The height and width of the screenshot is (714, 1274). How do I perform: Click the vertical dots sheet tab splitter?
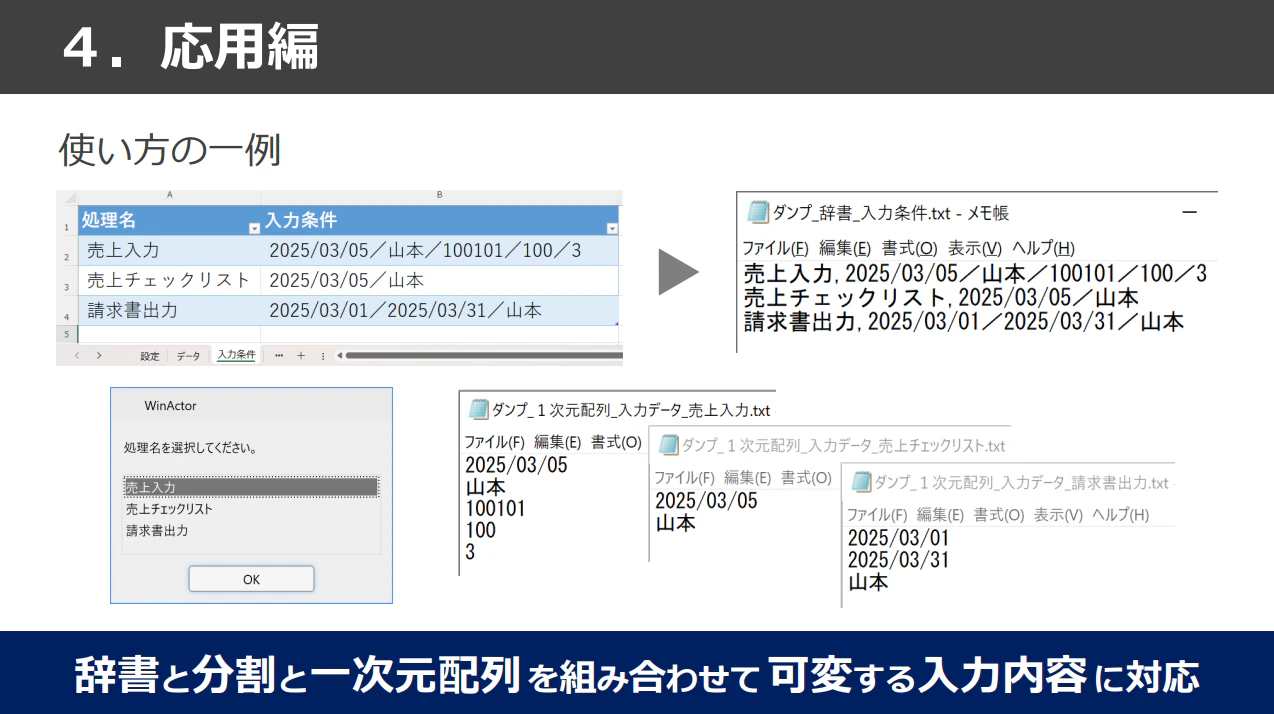click(x=322, y=355)
